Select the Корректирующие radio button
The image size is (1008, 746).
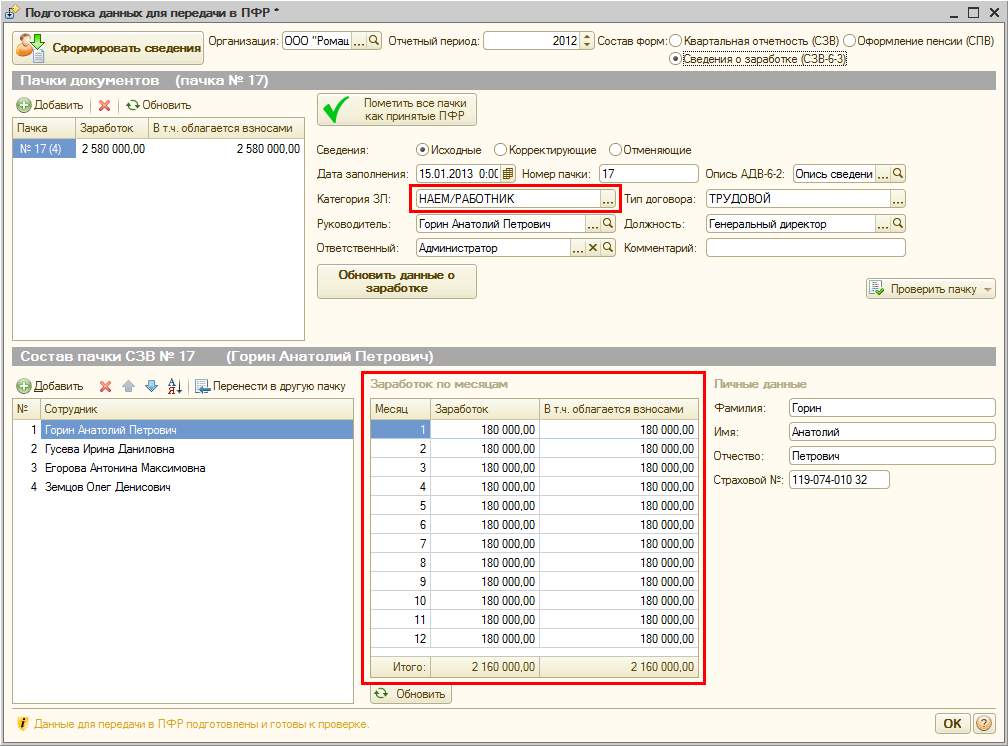(x=501, y=150)
